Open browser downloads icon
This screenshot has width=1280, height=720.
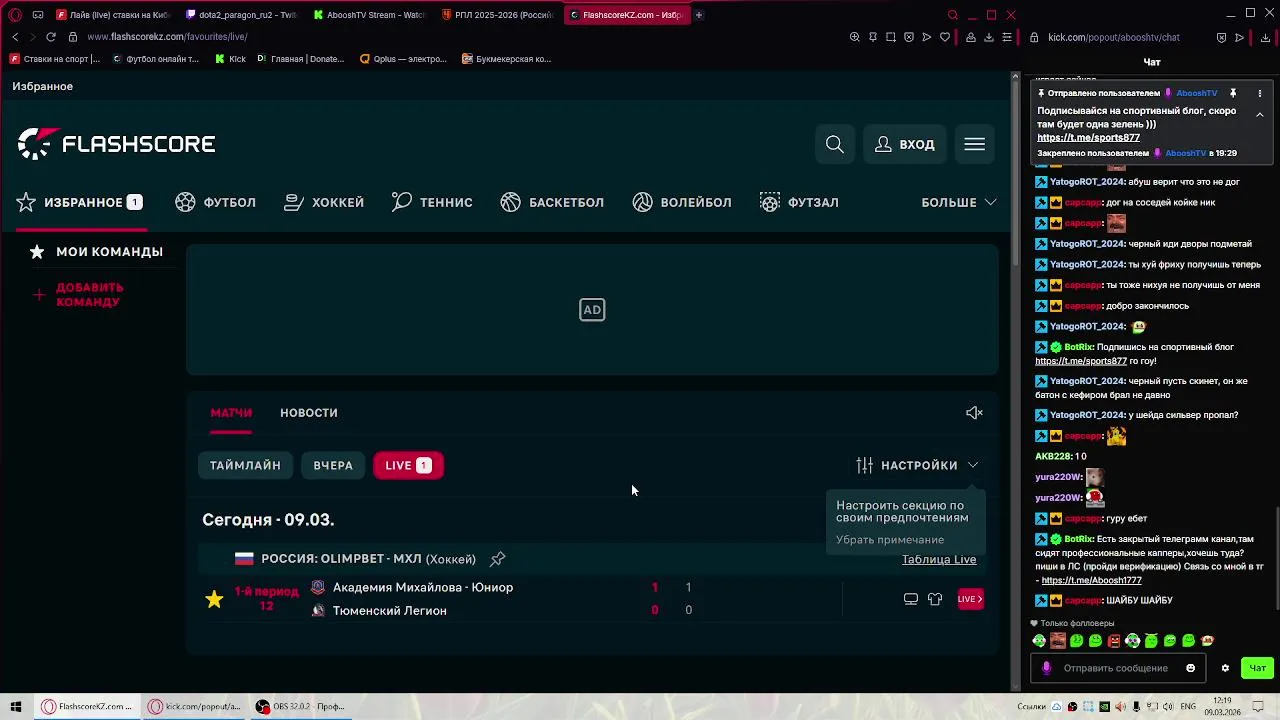pos(989,37)
